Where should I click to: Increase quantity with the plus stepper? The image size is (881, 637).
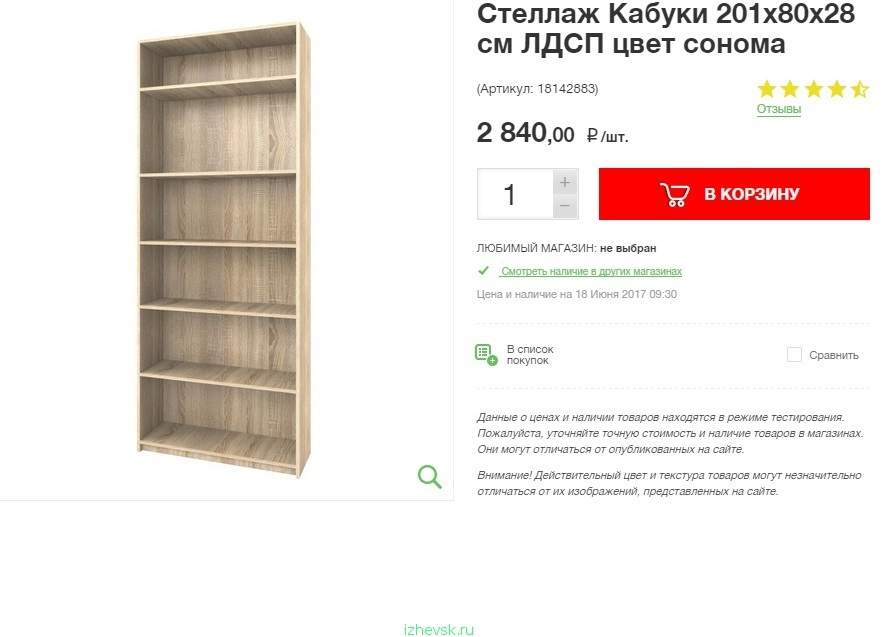point(565,182)
